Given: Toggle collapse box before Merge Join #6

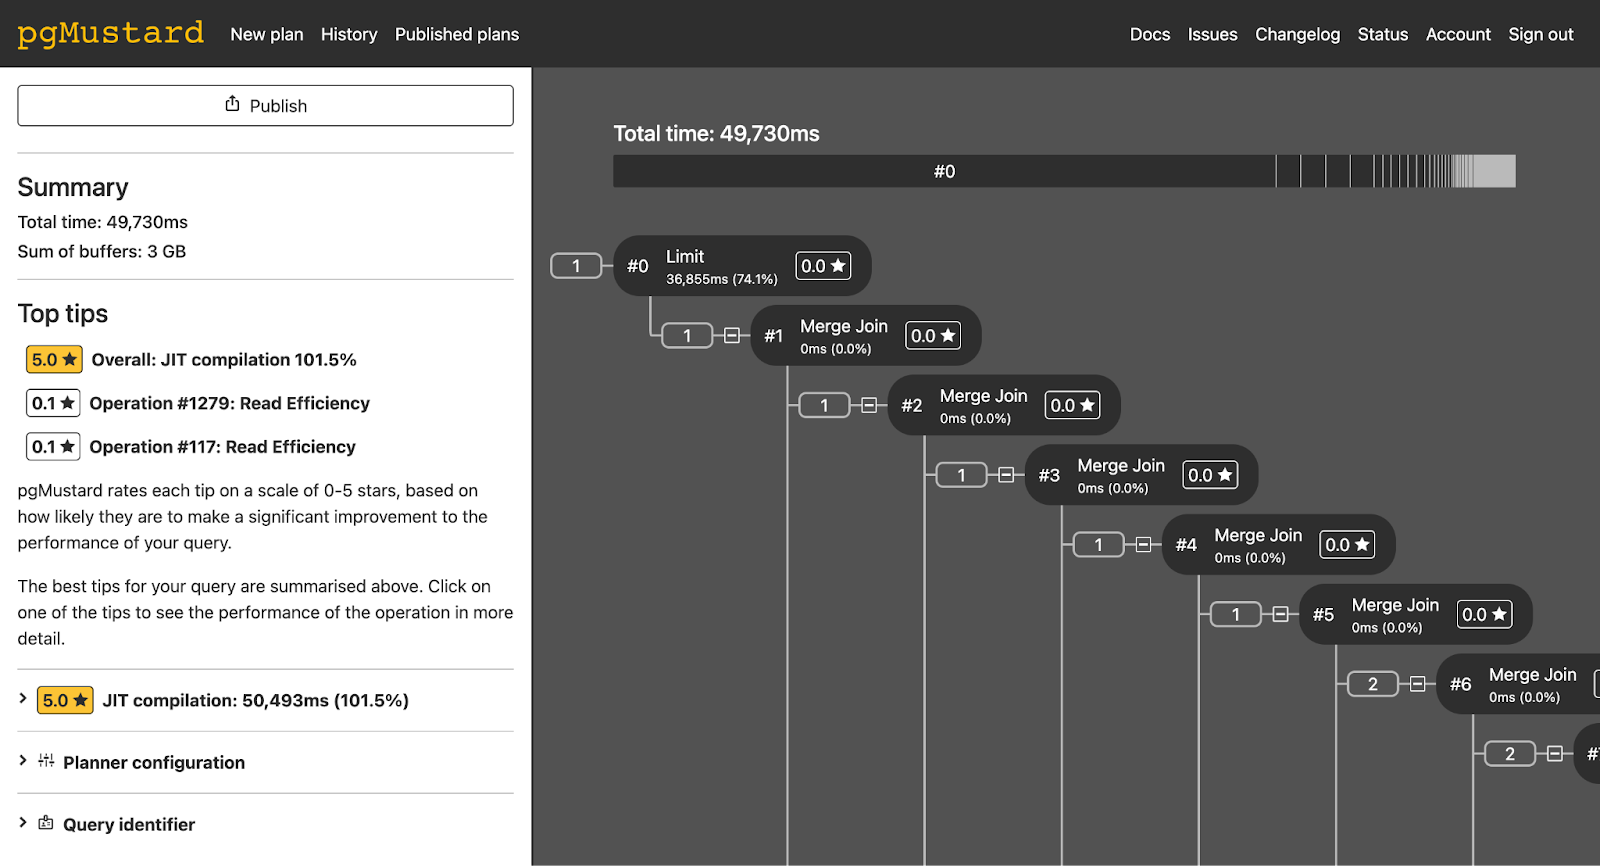Looking at the screenshot, I should pos(1417,684).
